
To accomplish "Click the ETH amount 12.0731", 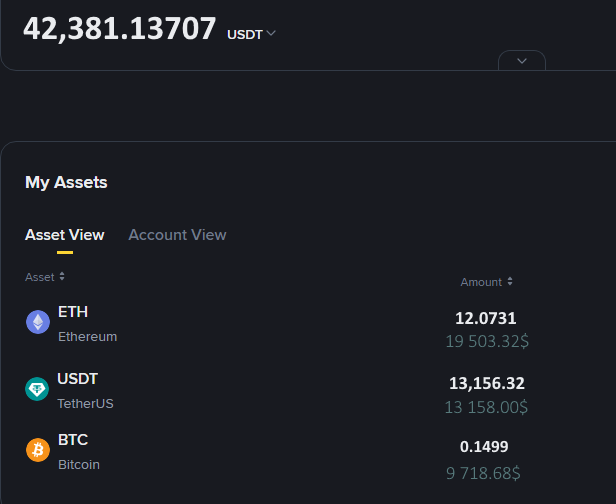I will tap(486, 318).
